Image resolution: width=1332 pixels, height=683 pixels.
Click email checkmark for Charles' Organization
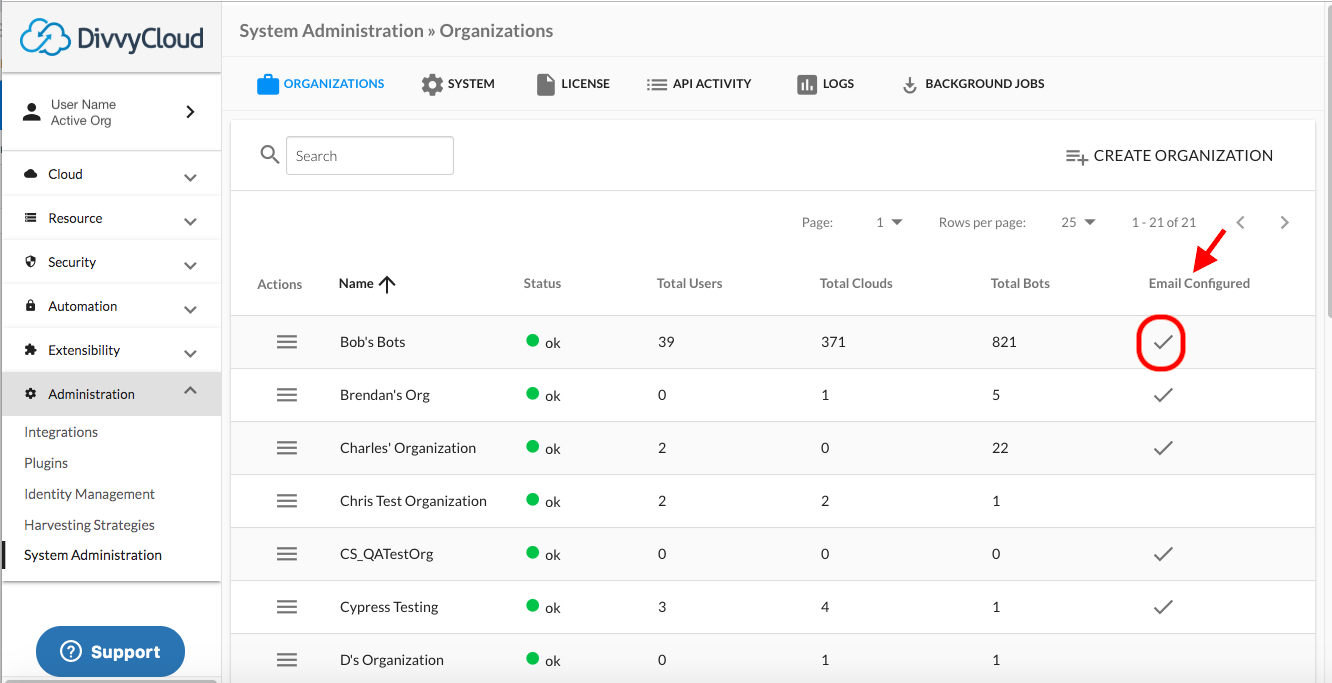1162,448
